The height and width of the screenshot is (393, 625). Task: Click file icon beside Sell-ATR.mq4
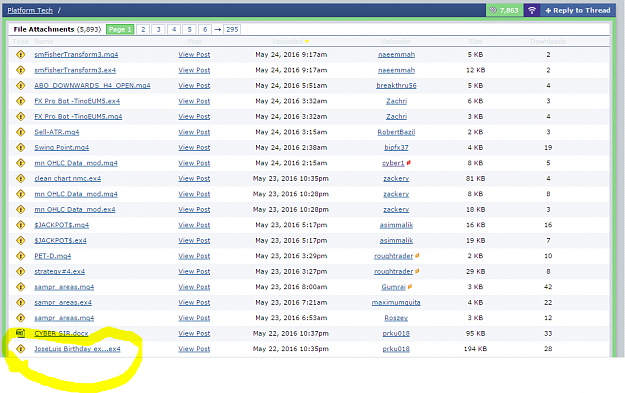[x=21, y=132]
